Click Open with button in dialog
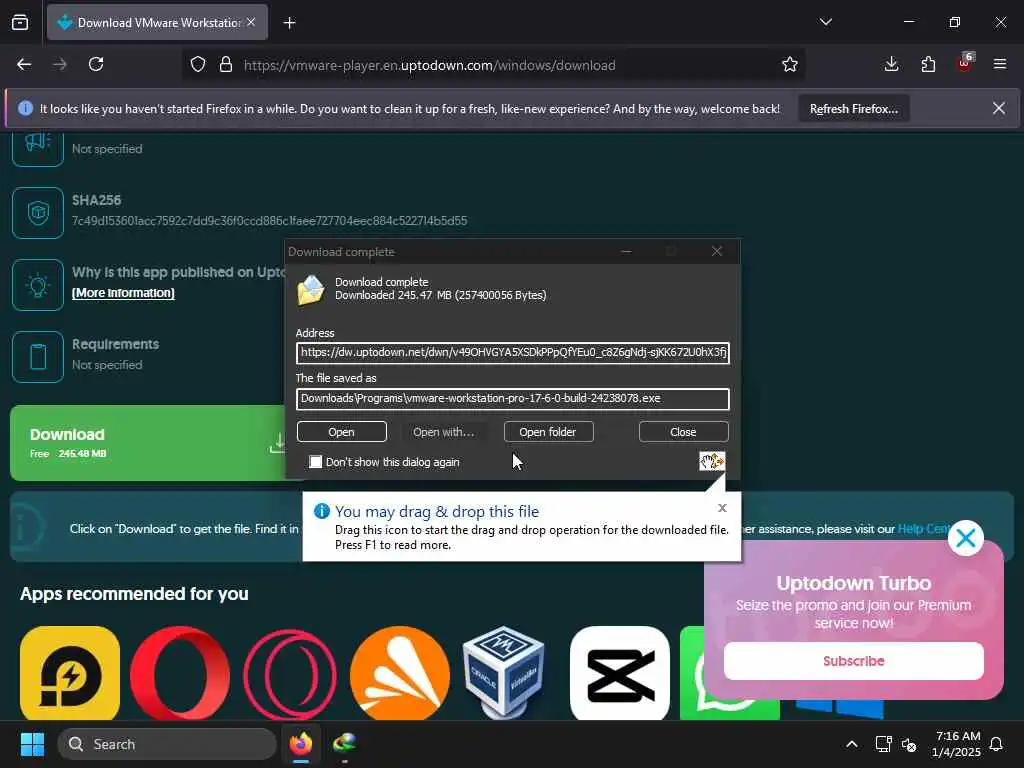This screenshot has width=1024, height=768. pos(443,432)
